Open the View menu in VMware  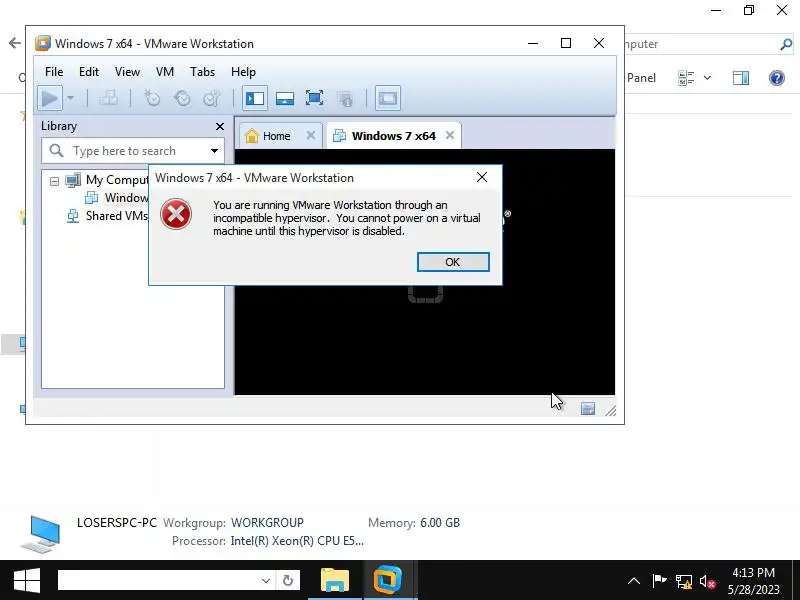pyautogui.click(x=127, y=72)
